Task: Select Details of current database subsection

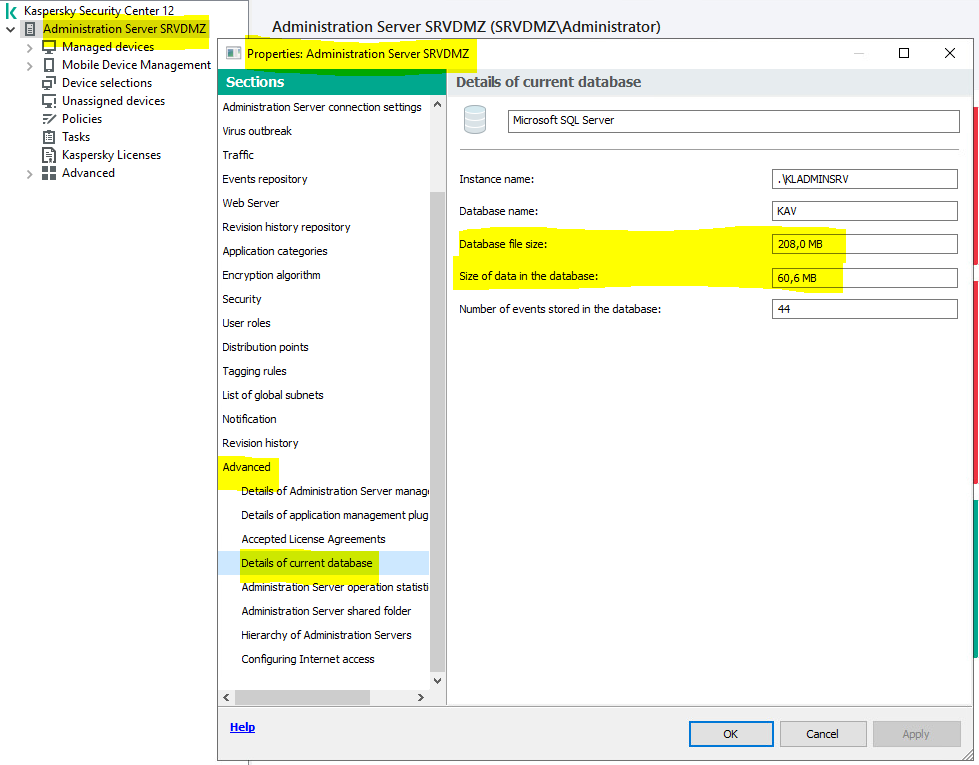Action: (307, 563)
